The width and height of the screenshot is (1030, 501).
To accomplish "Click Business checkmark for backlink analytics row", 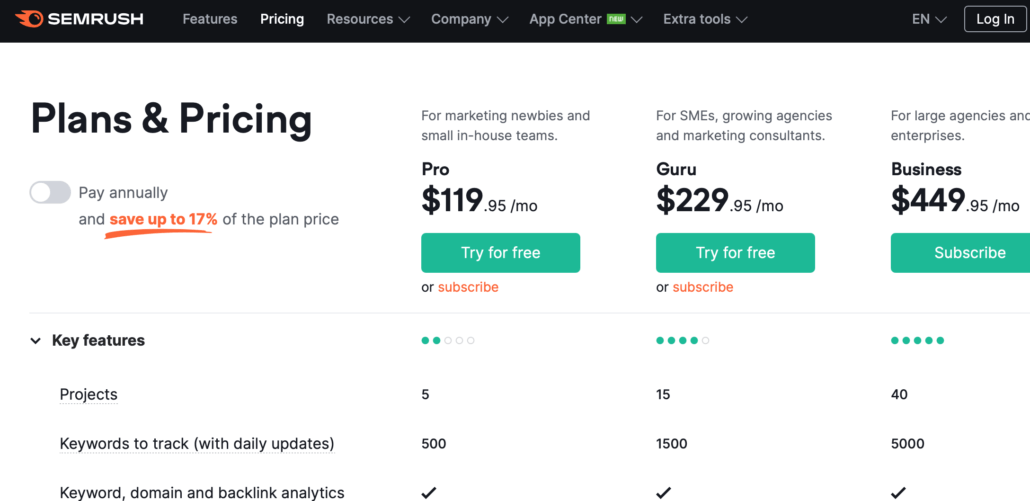I will (x=899, y=492).
